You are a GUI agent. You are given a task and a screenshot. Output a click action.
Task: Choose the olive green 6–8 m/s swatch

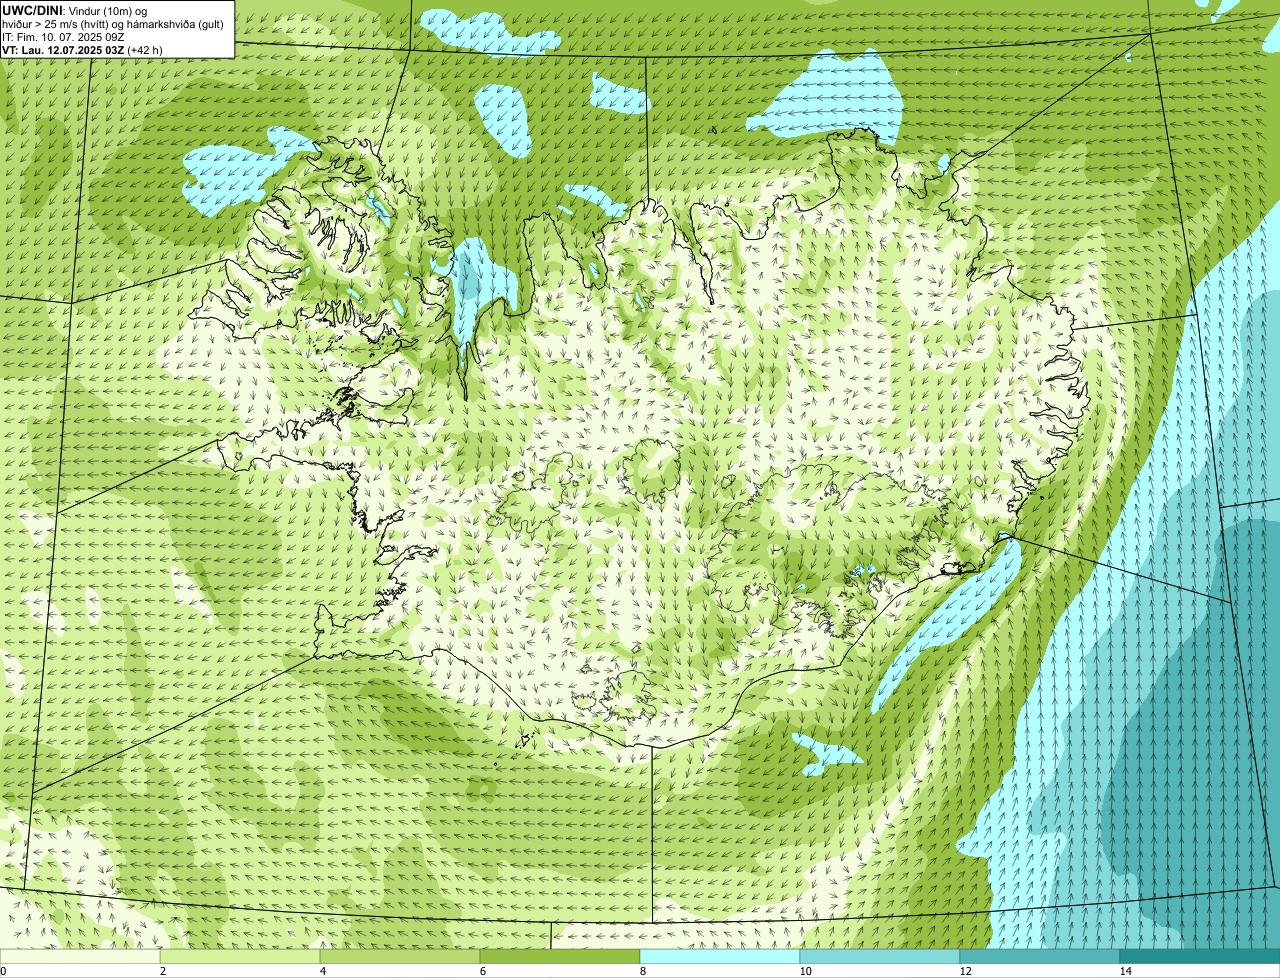[560, 956]
